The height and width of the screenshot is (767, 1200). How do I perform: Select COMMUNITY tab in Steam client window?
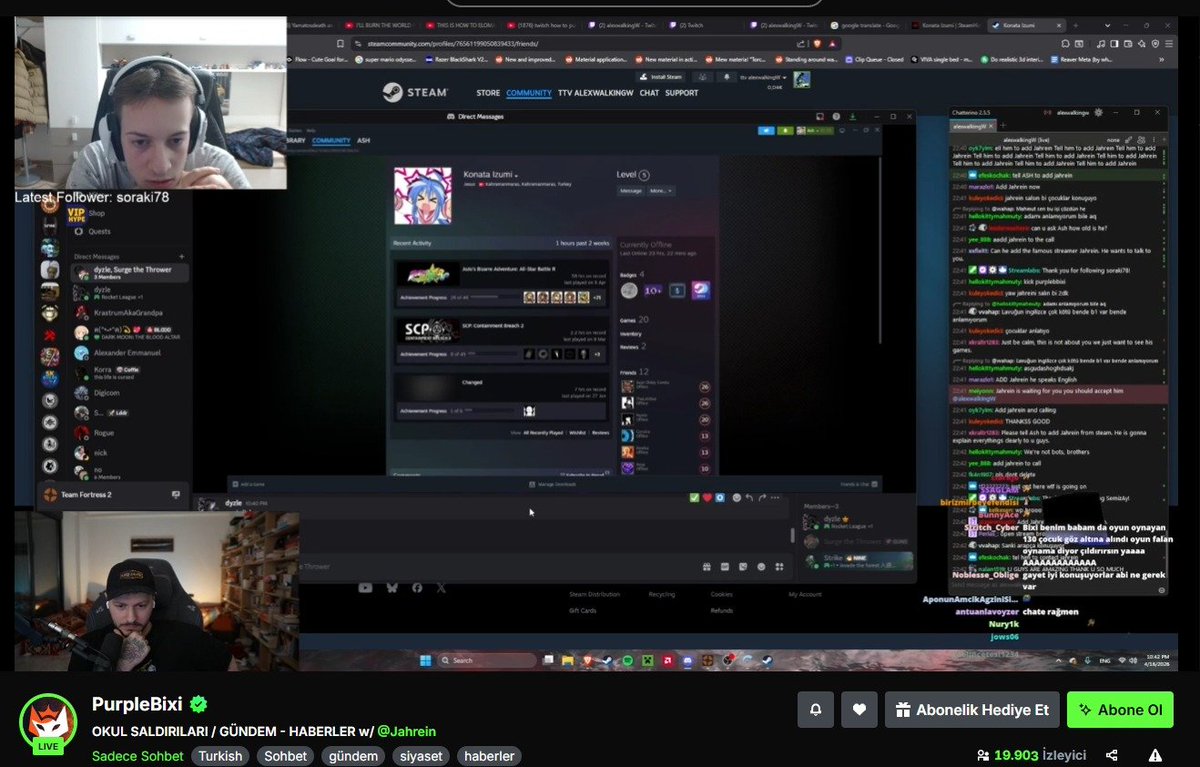(331, 141)
